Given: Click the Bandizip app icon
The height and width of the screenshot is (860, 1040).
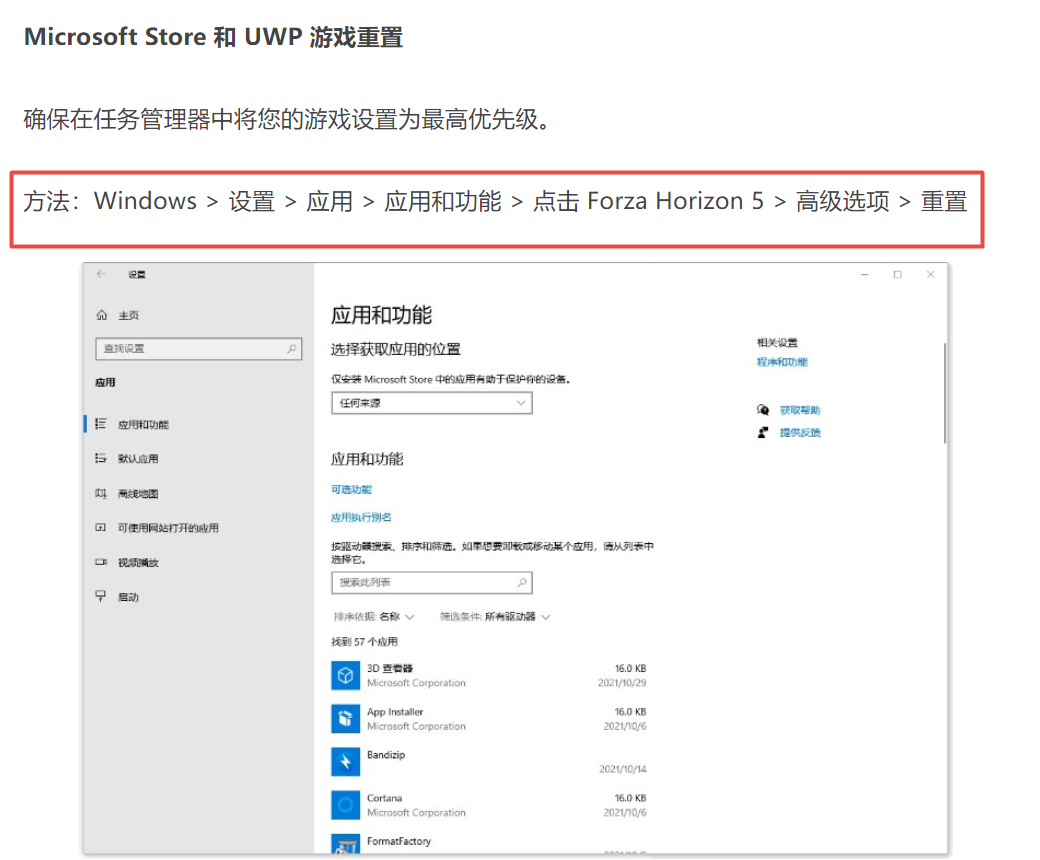Looking at the screenshot, I should coord(346,762).
